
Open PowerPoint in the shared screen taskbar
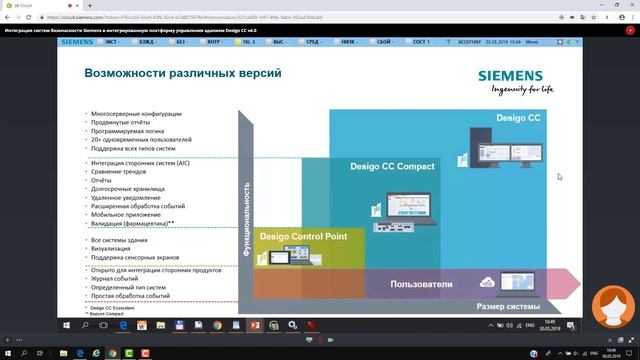pos(255,325)
